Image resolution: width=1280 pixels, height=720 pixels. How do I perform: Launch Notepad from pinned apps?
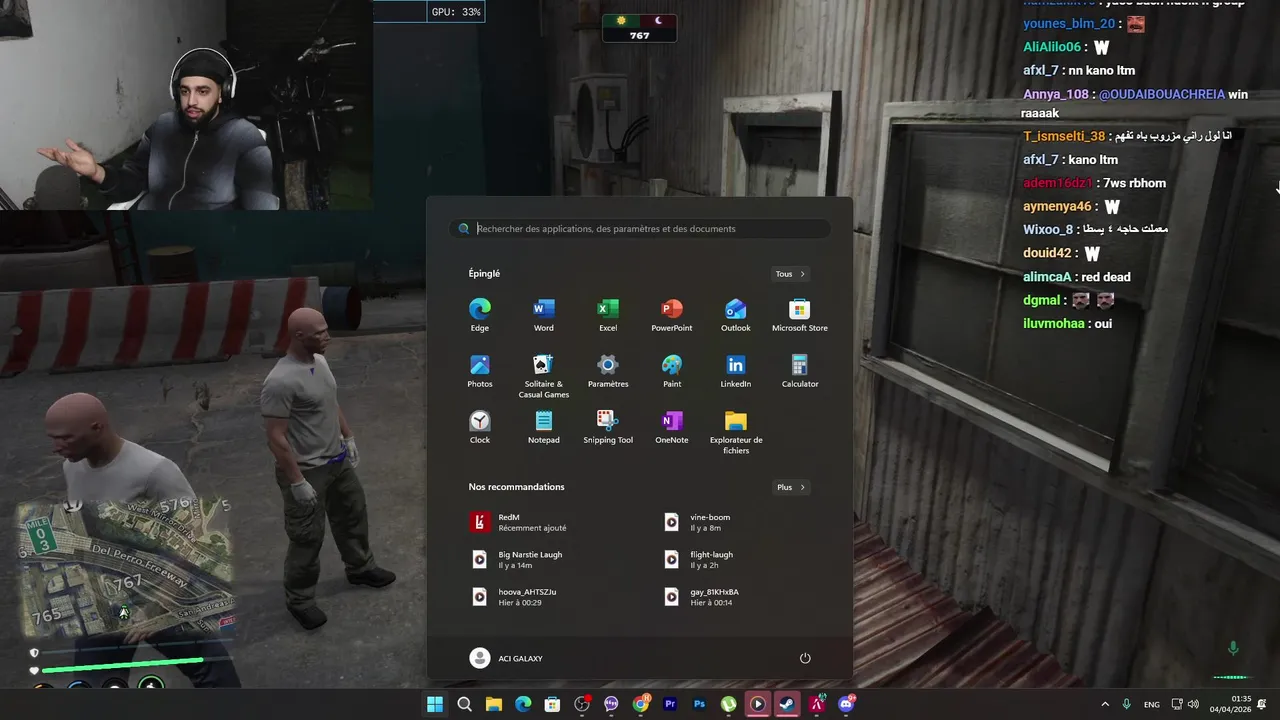544,427
